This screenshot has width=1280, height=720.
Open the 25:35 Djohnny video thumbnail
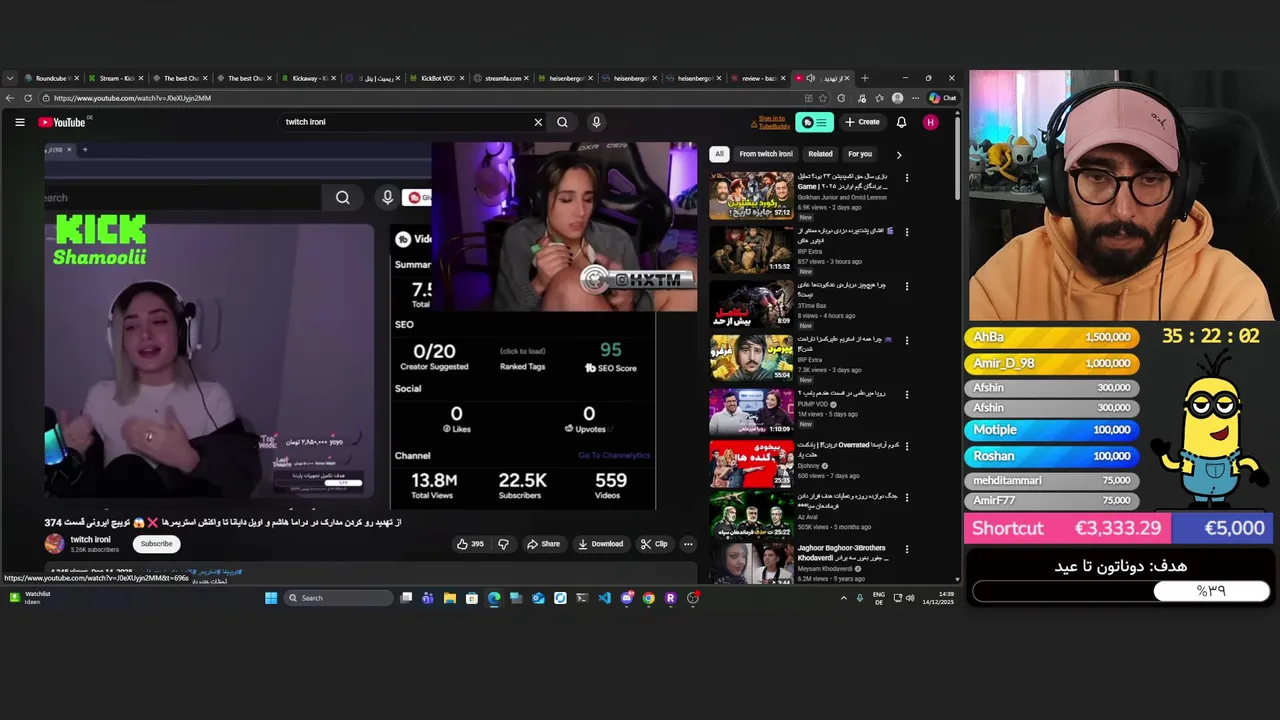(751, 464)
